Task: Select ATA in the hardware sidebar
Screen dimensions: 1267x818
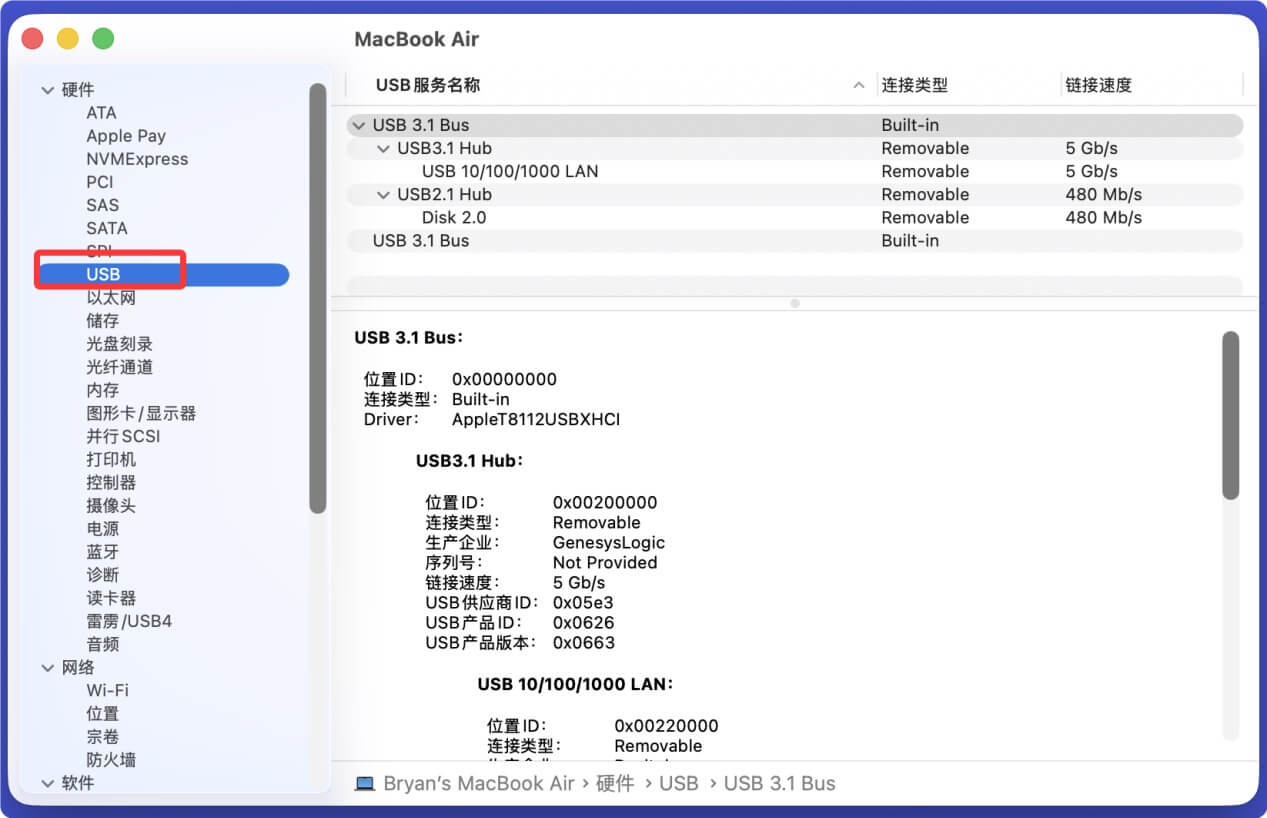Action: coord(103,112)
